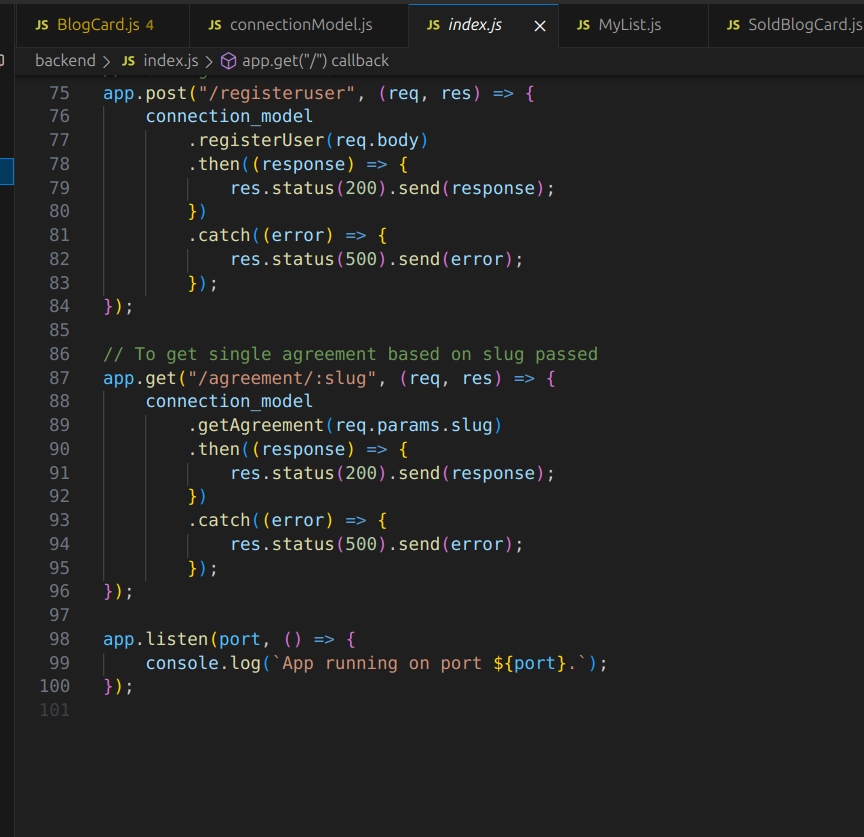Click the cube symbol icon in breadcrumbs
Screen dimensions: 864x837
[228, 61]
